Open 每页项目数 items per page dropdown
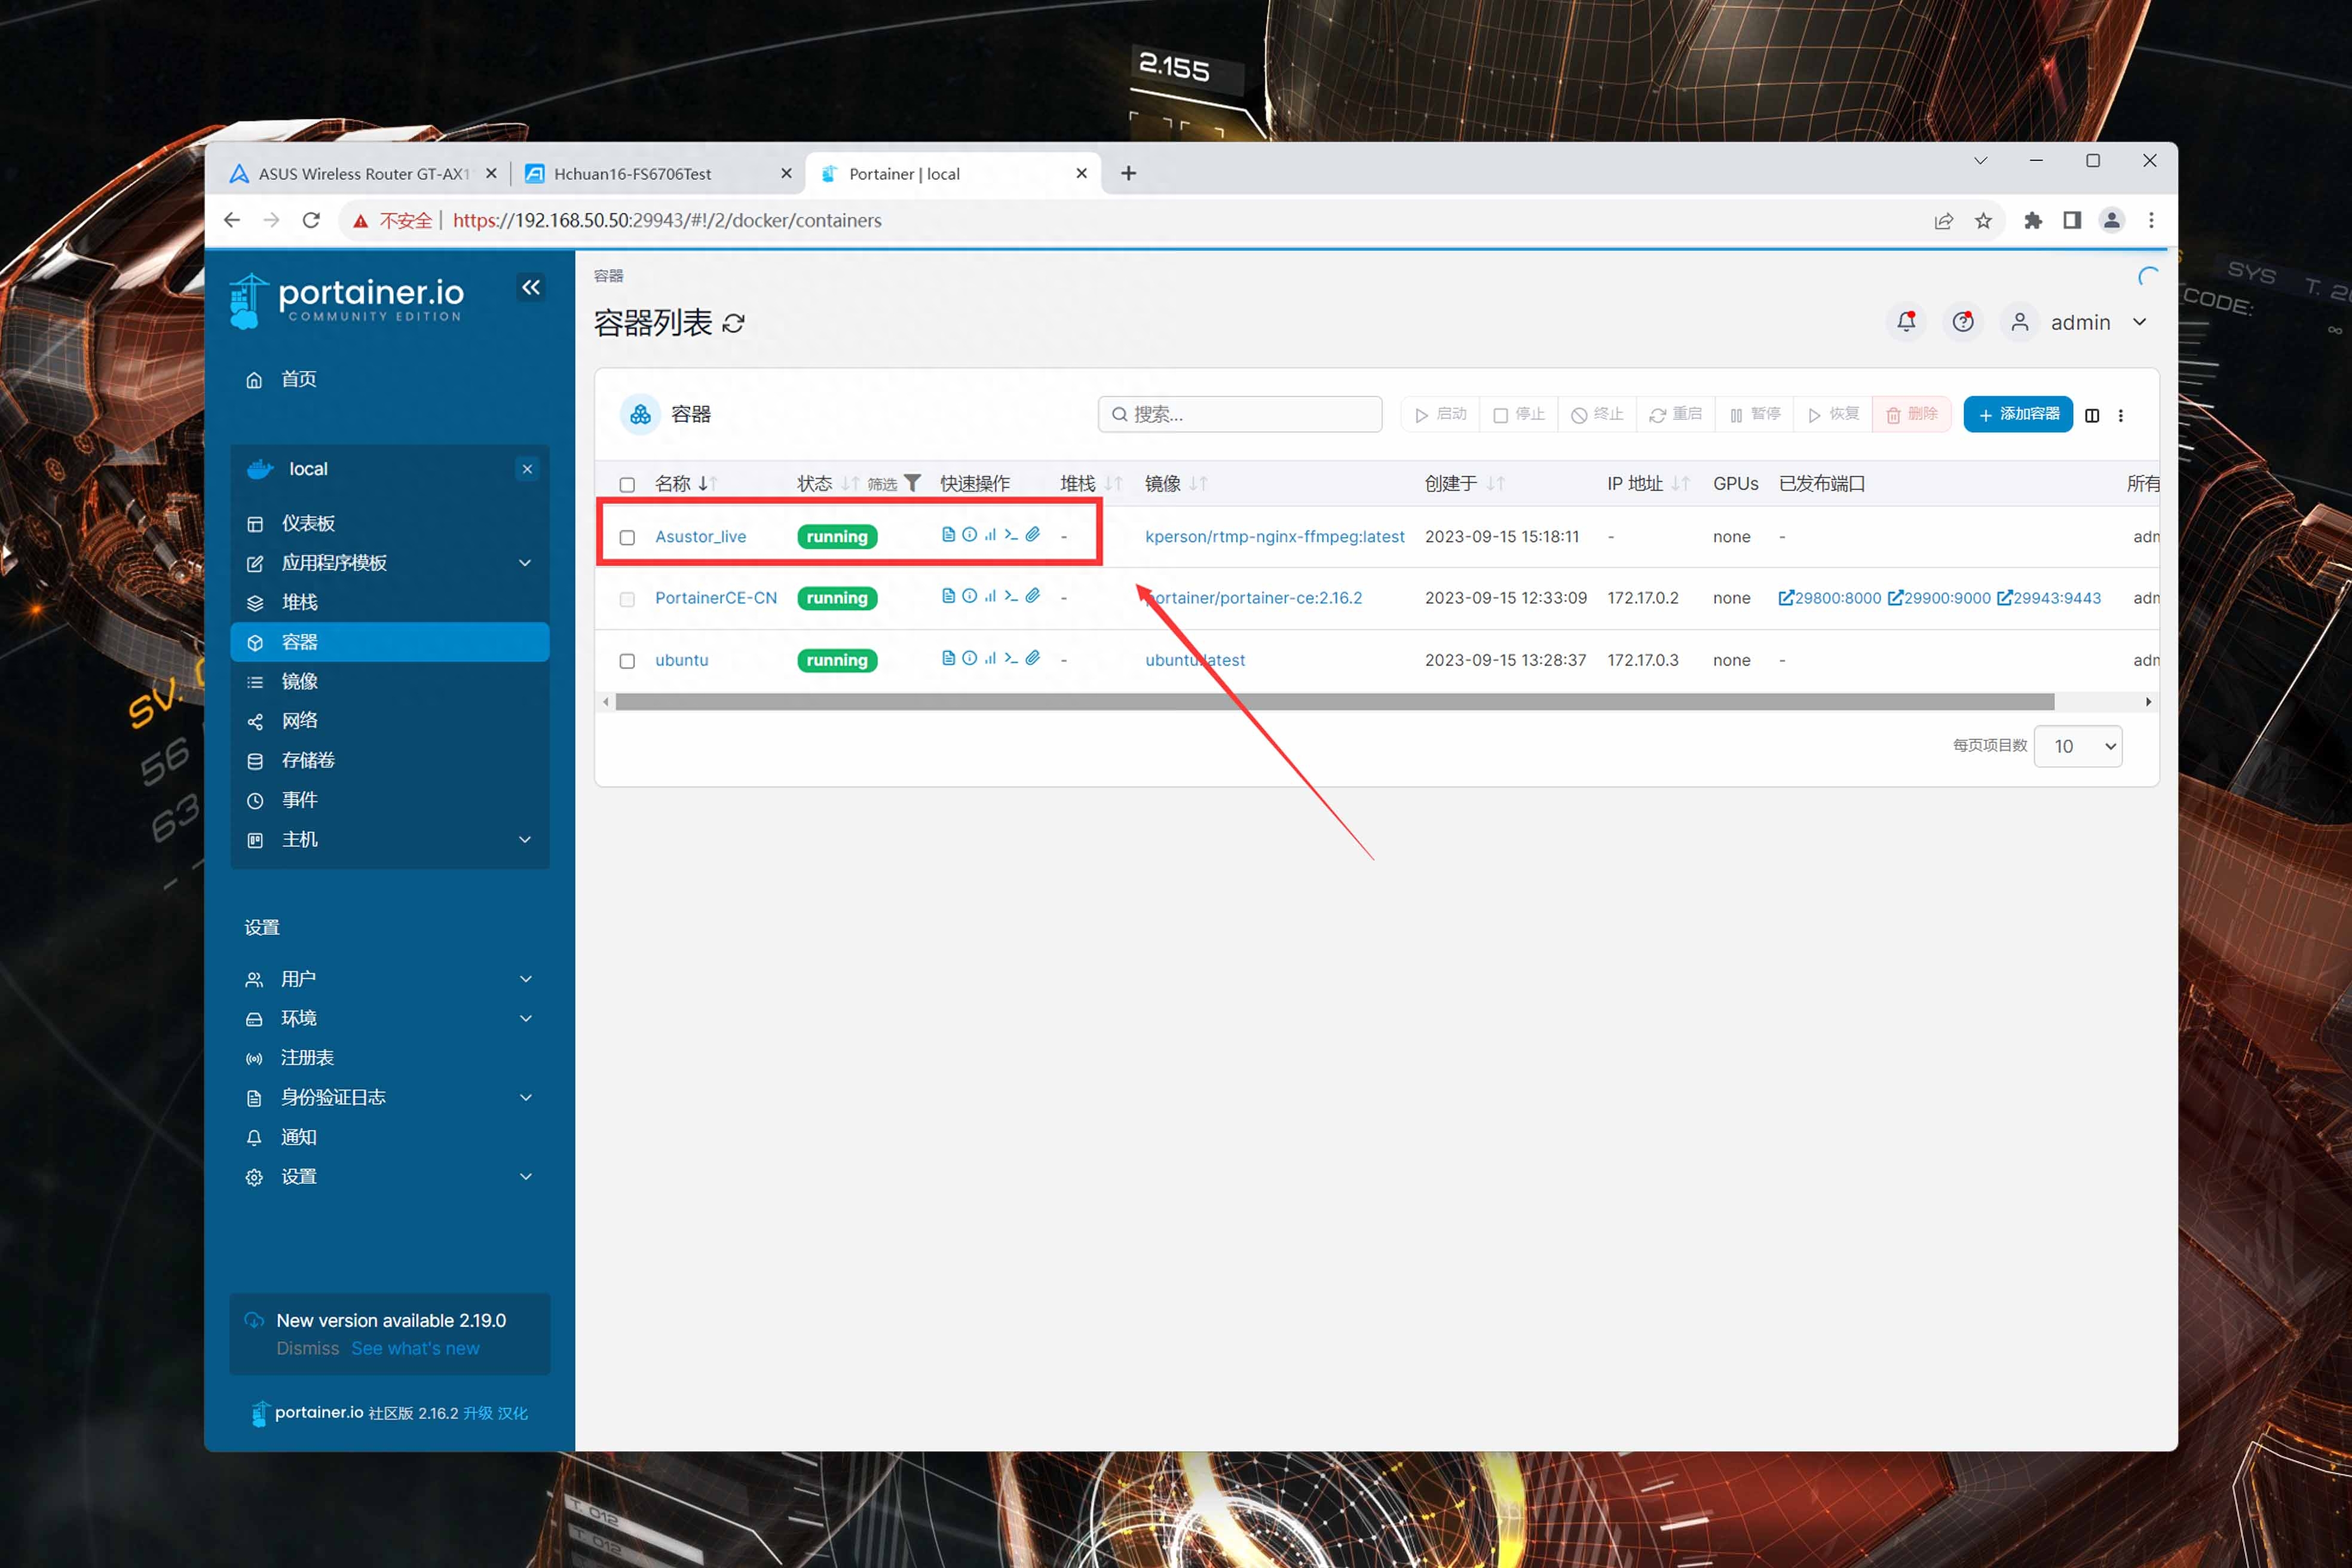Image resolution: width=2352 pixels, height=1568 pixels. pos(2078,746)
